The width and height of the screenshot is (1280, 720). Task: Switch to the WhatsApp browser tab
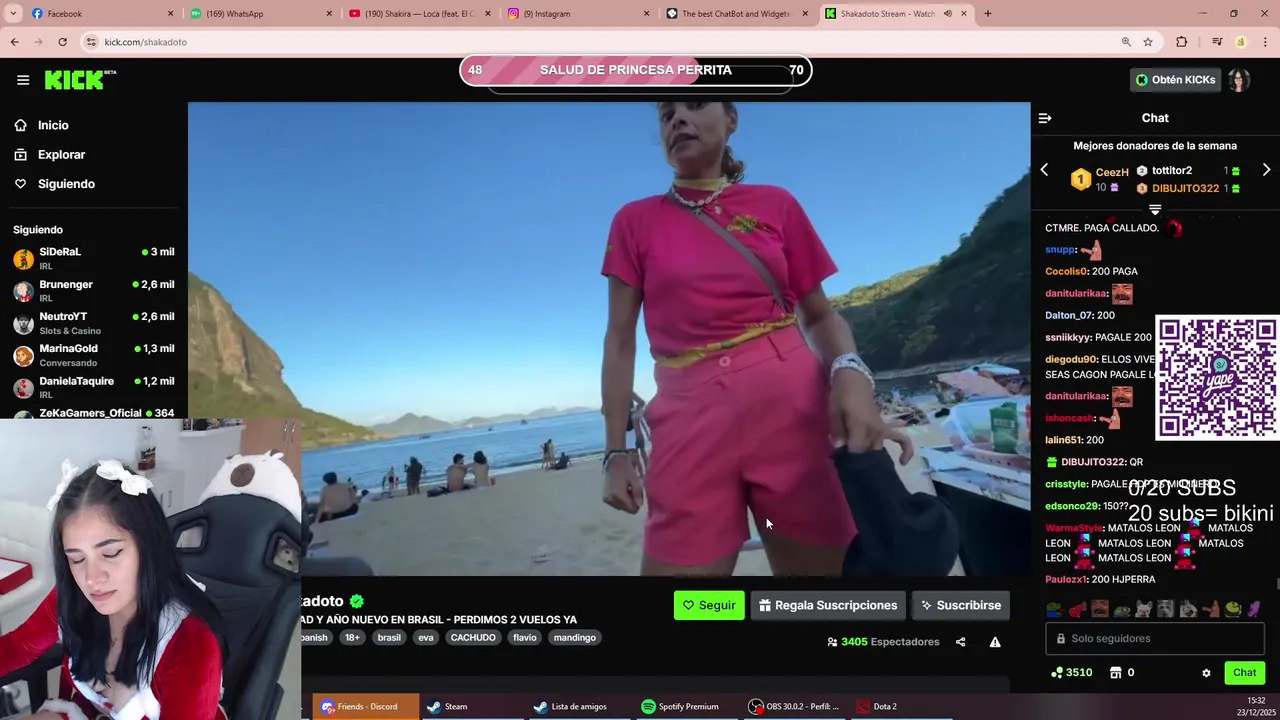(260, 14)
